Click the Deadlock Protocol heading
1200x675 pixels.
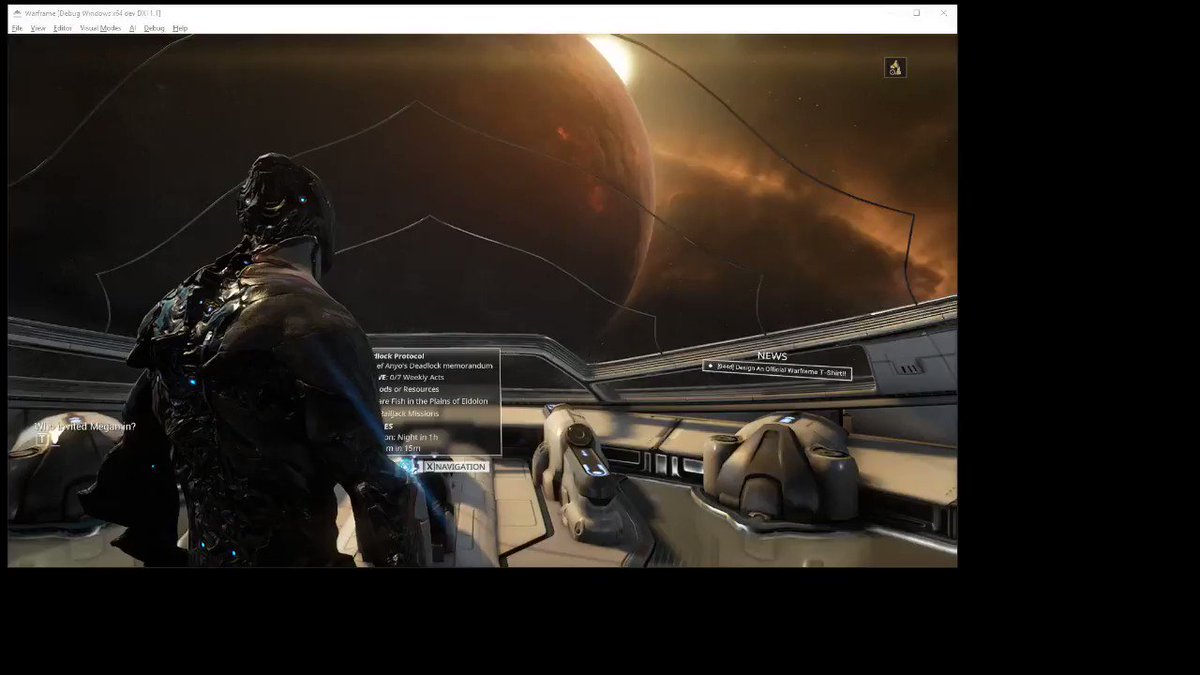pos(399,355)
